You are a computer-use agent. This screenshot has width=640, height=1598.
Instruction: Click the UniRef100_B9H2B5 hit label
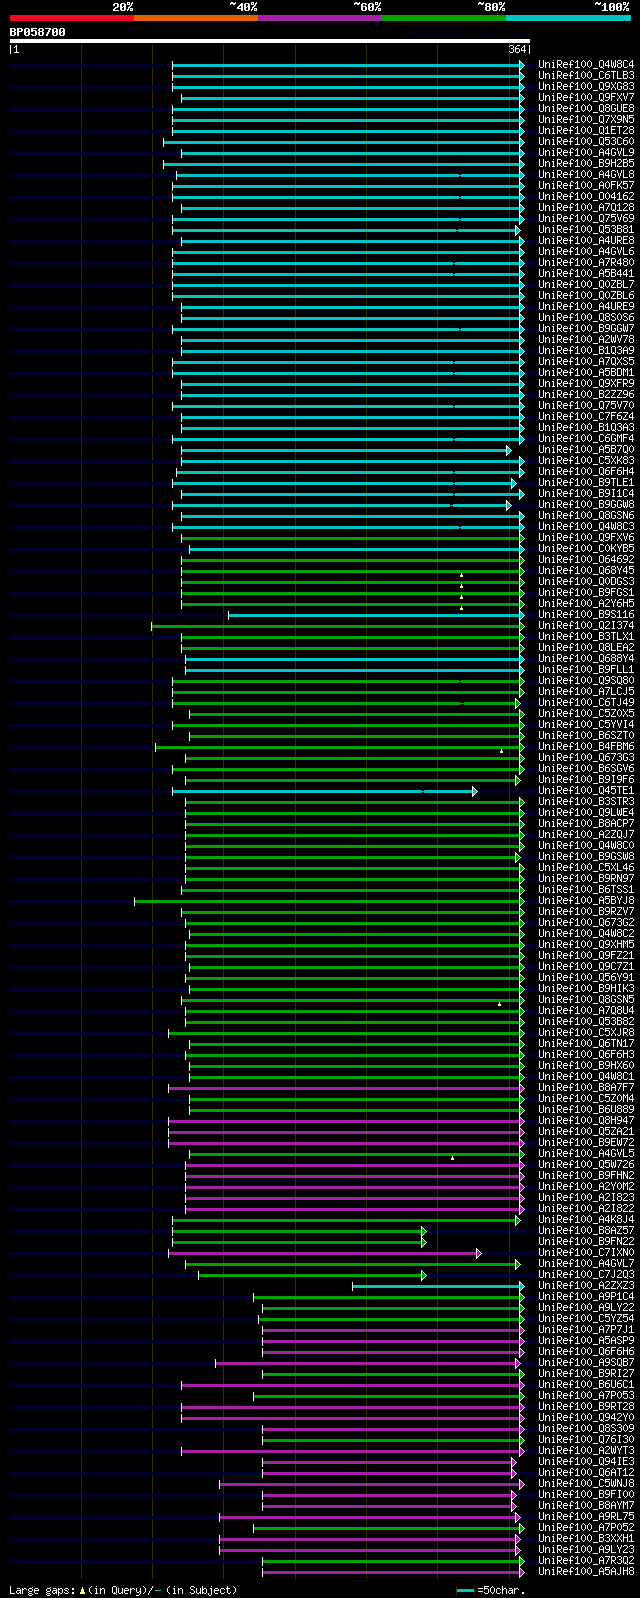[586, 163]
